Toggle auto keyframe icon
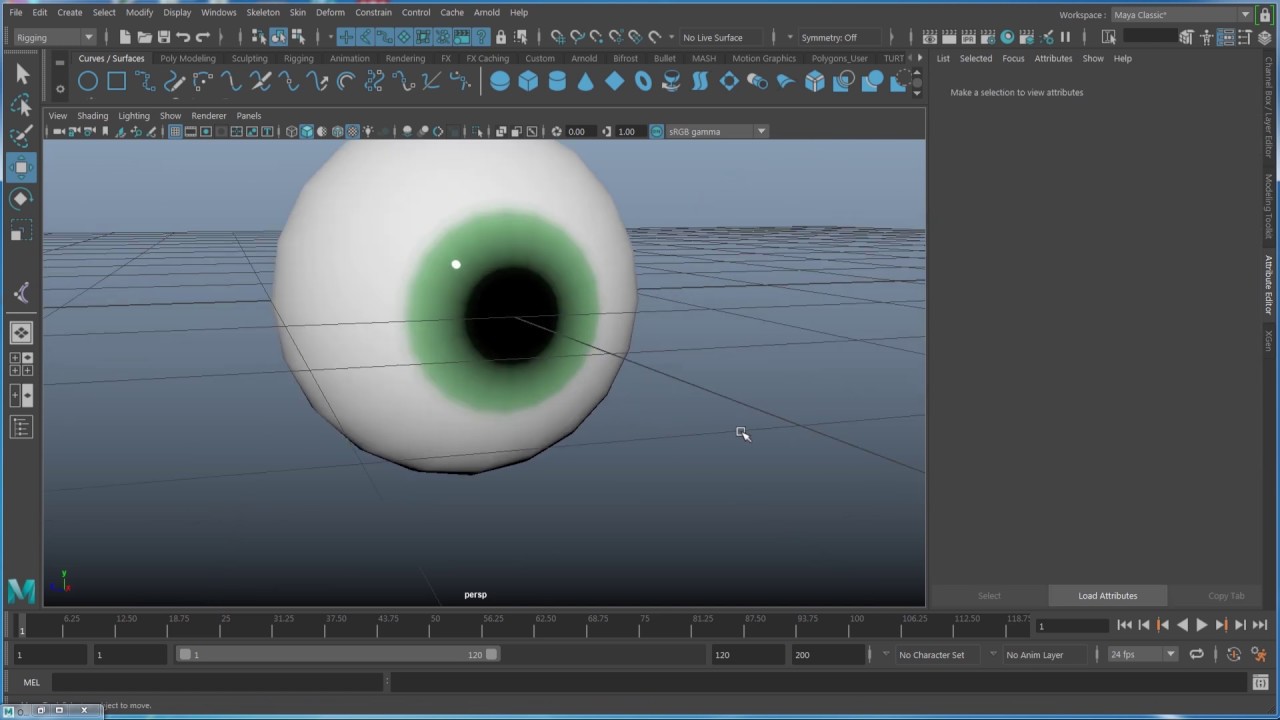Viewport: 1280px width, 720px height. click(x=1233, y=654)
